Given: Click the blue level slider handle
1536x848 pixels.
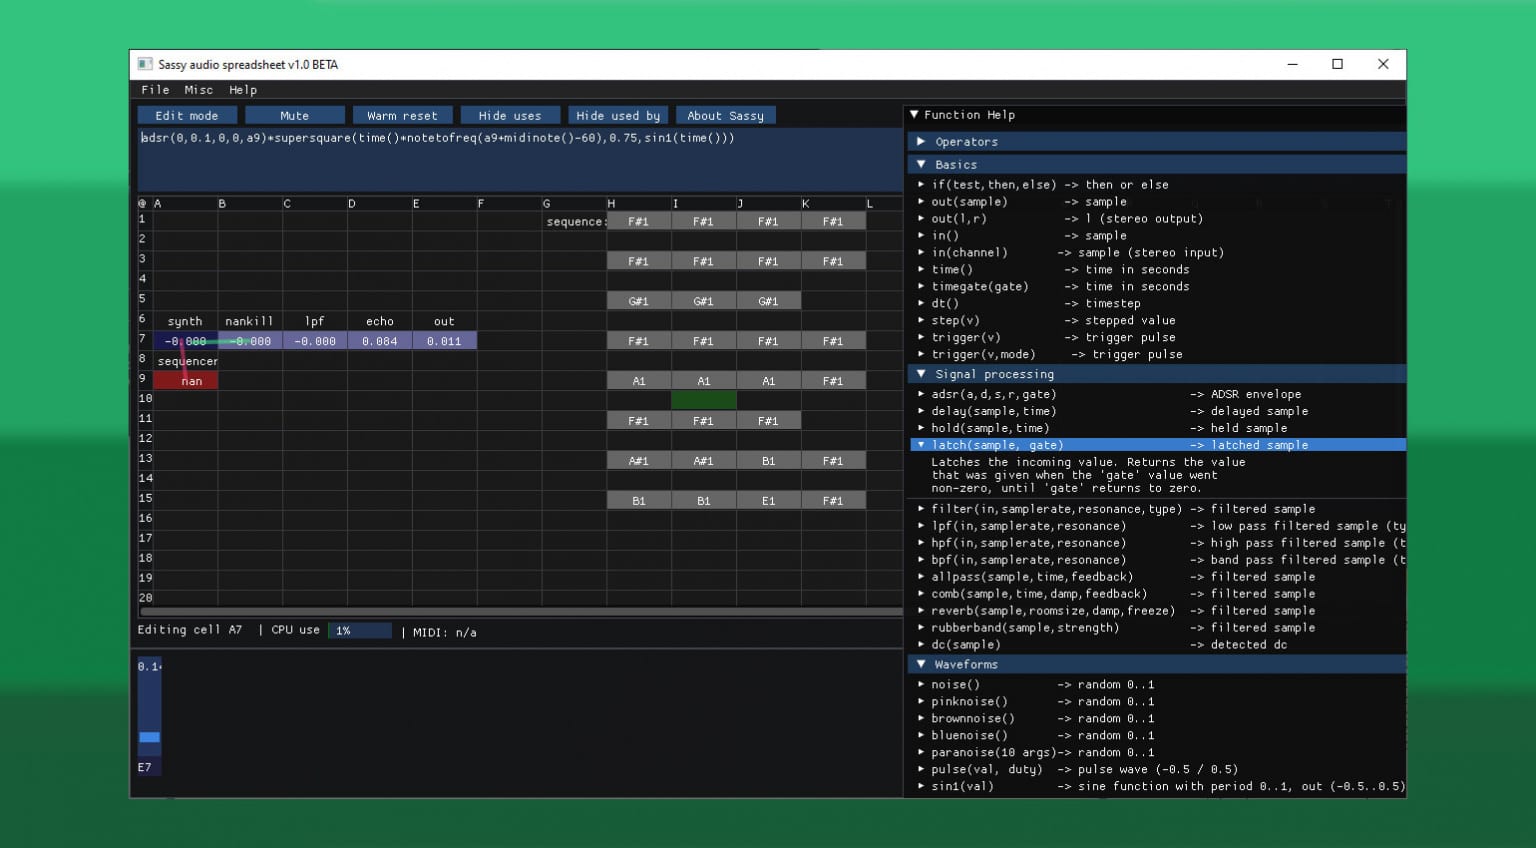Looking at the screenshot, I should (x=149, y=737).
